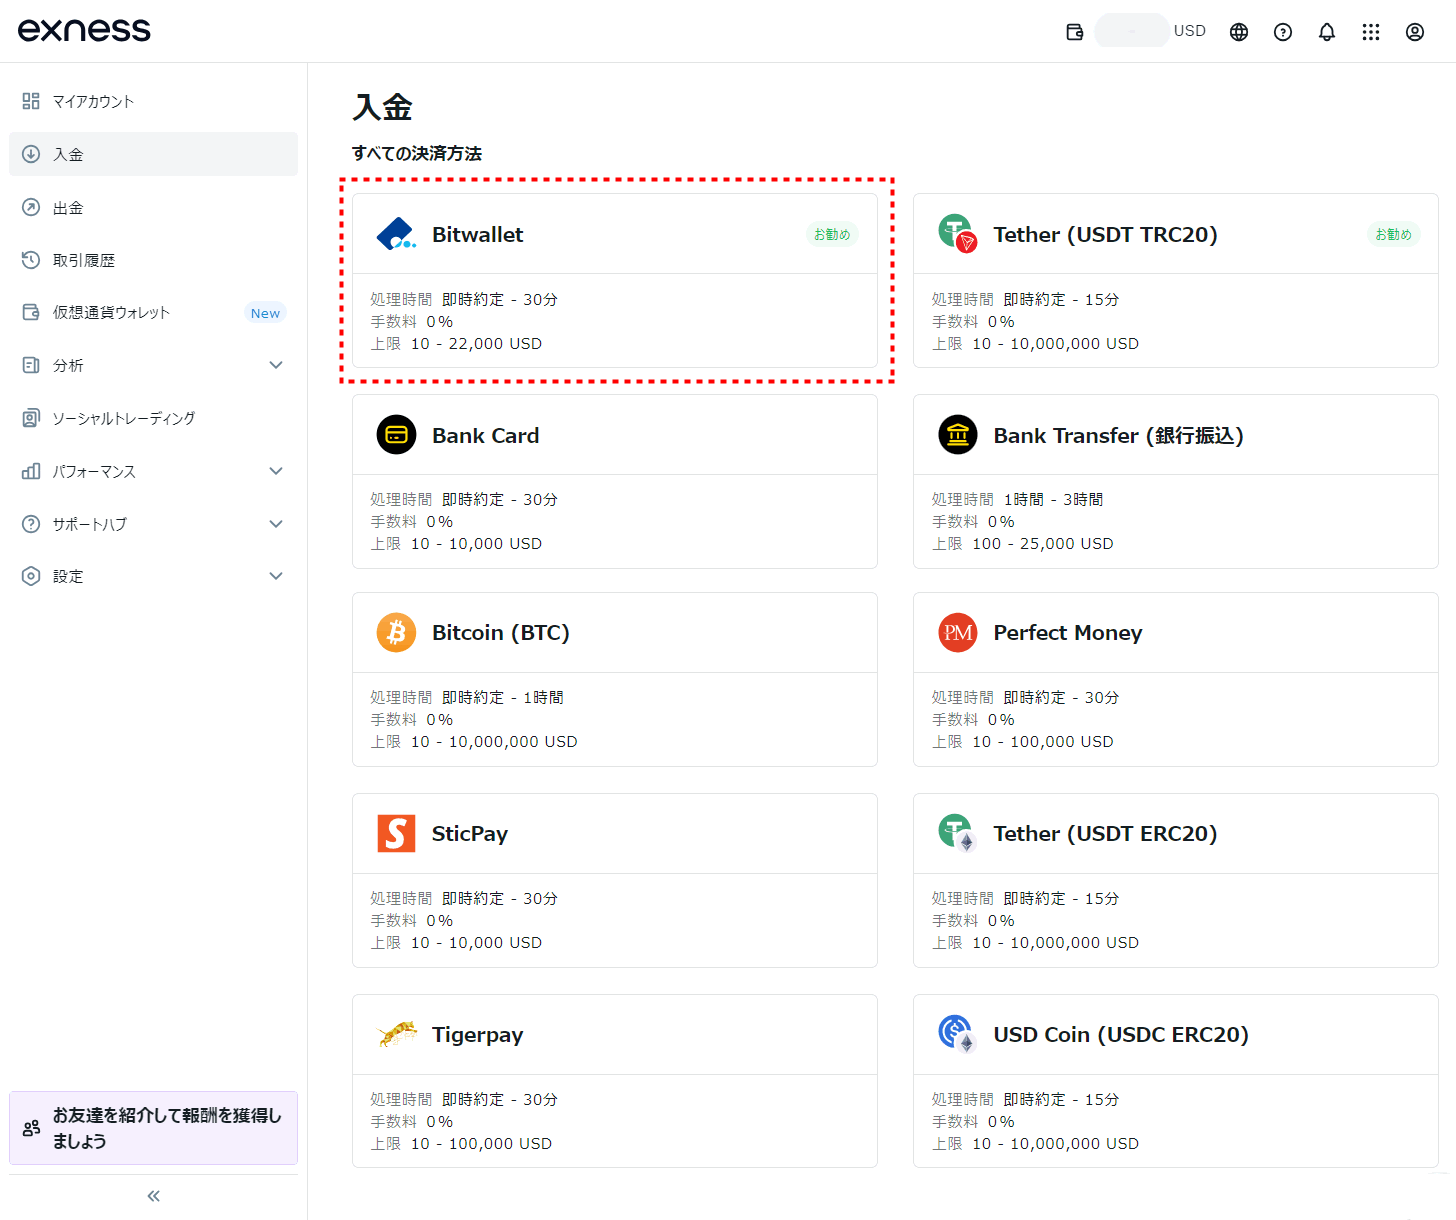Open notifications bell

coord(1327,32)
